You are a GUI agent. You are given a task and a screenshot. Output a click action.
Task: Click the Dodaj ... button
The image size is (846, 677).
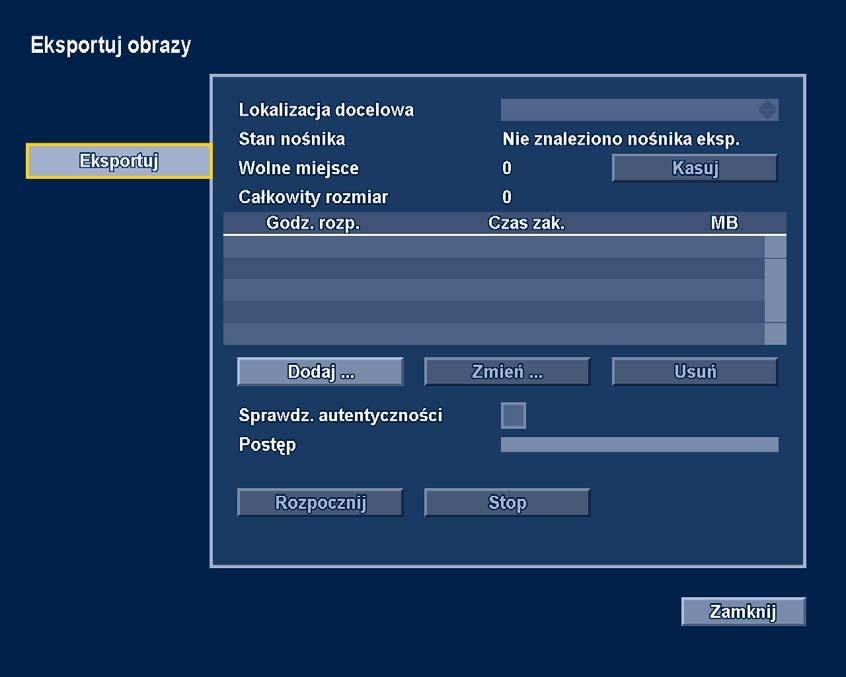pos(320,372)
